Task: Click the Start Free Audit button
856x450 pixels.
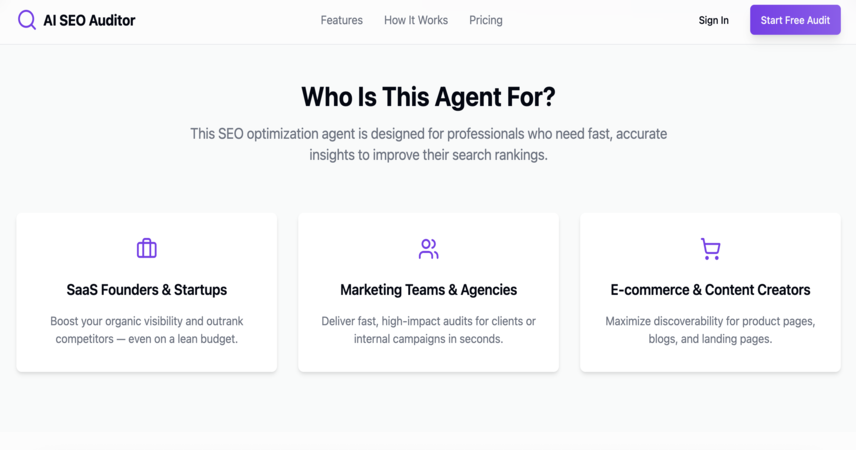Action: [795, 20]
